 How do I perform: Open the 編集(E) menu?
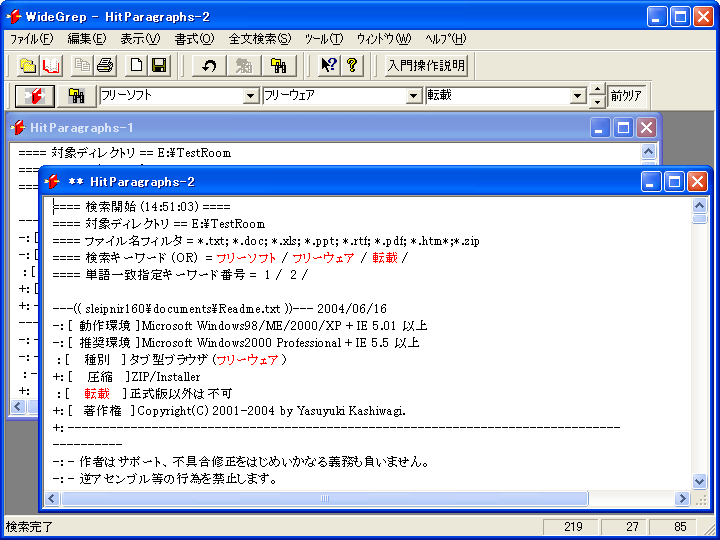point(87,39)
